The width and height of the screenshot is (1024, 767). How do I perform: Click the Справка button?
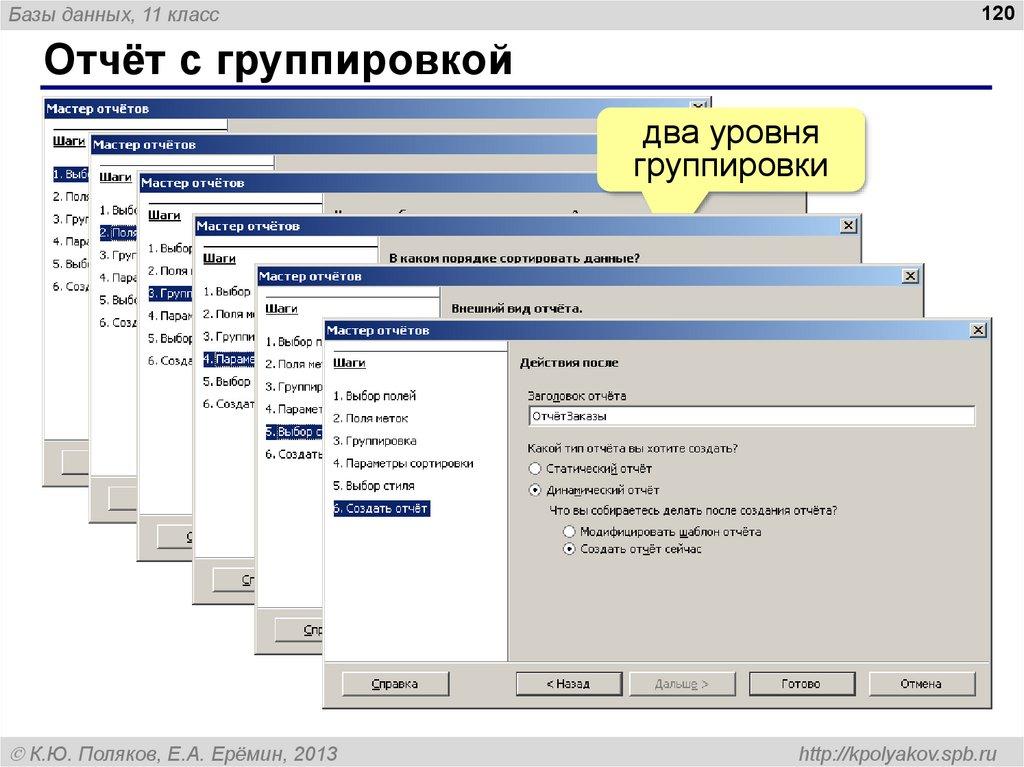[x=395, y=683]
